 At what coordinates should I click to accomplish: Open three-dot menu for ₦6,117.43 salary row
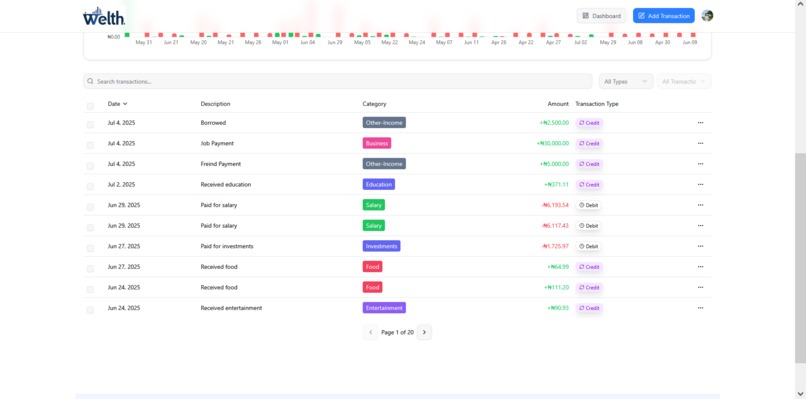(700, 226)
